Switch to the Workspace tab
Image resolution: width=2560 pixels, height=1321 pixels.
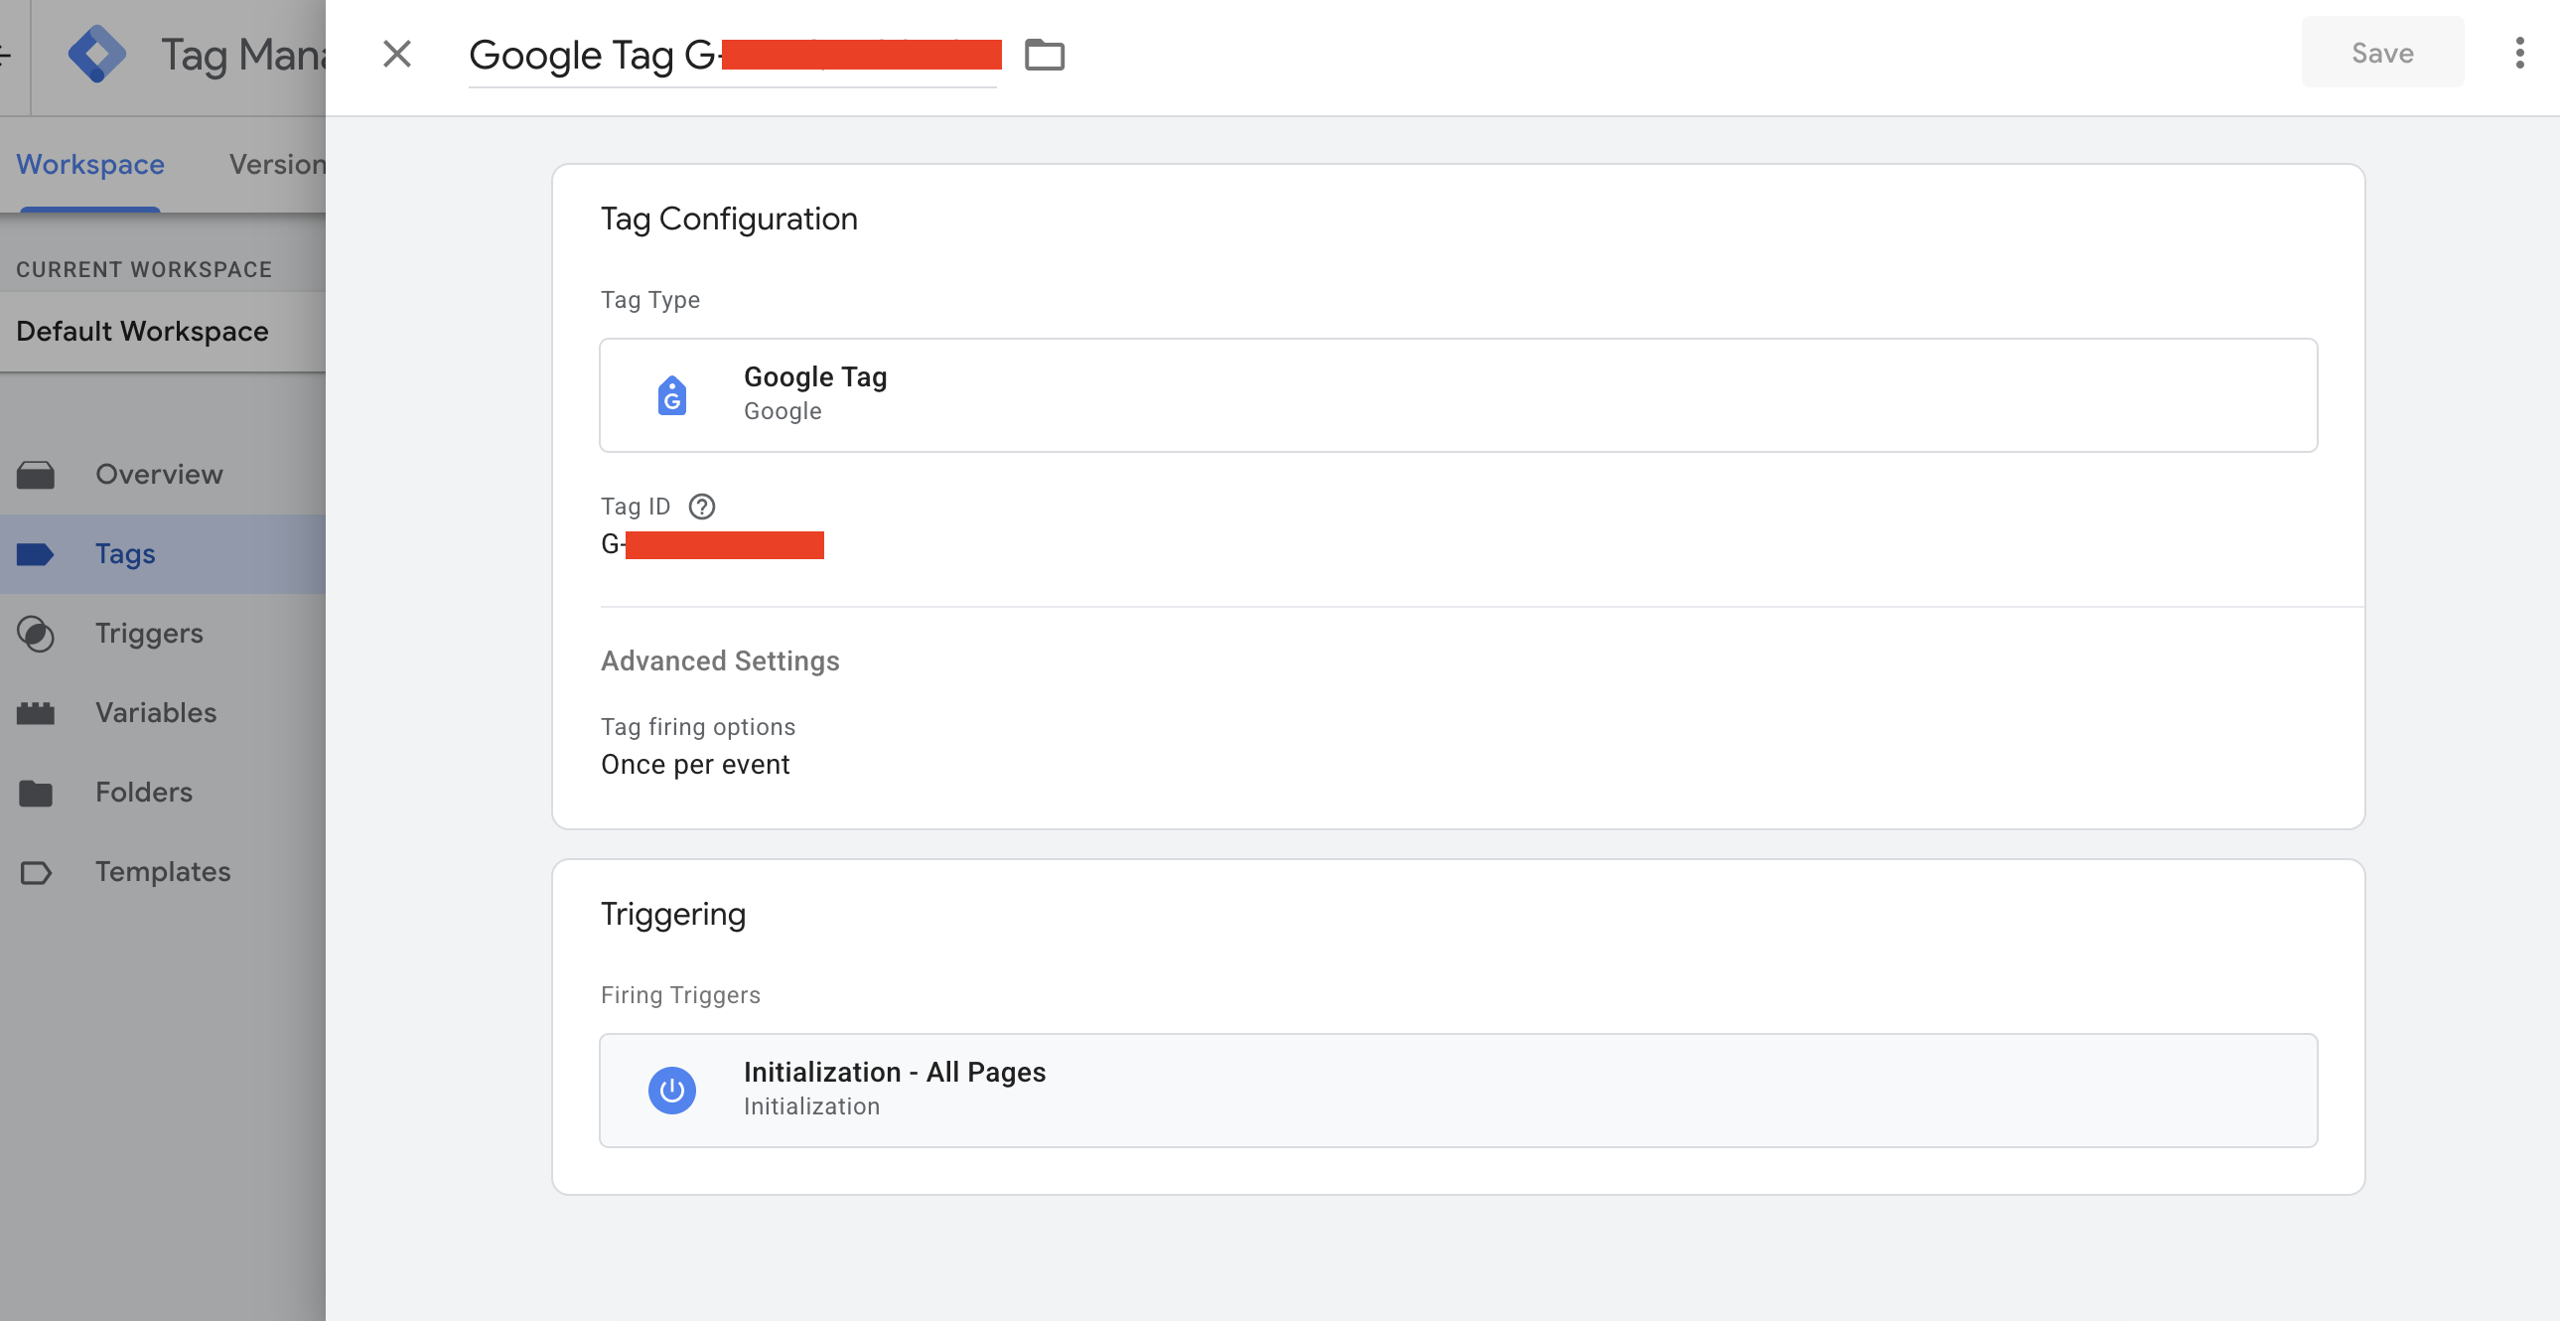coord(90,164)
